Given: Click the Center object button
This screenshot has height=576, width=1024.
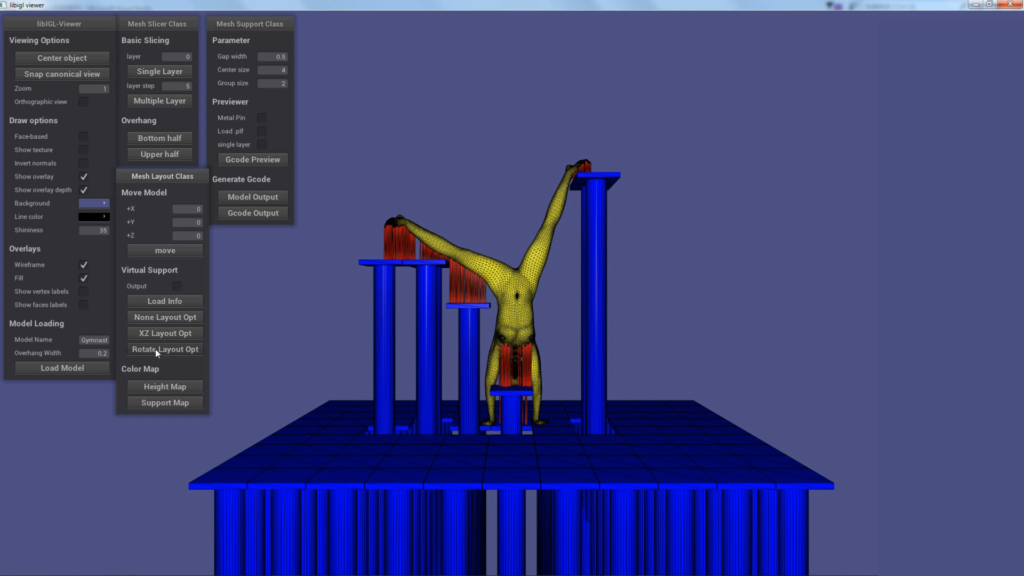Looking at the screenshot, I should pos(62,58).
